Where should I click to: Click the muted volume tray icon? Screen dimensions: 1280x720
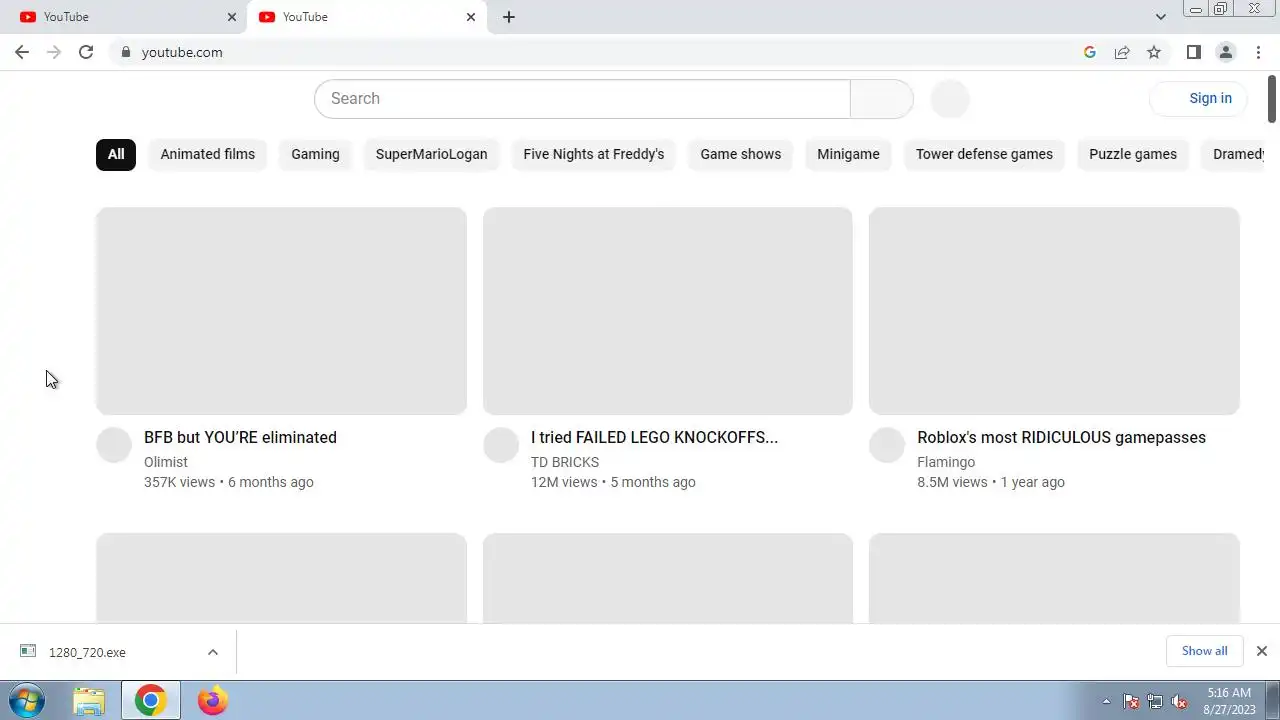pyautogui.click(x=1179, y=701)
